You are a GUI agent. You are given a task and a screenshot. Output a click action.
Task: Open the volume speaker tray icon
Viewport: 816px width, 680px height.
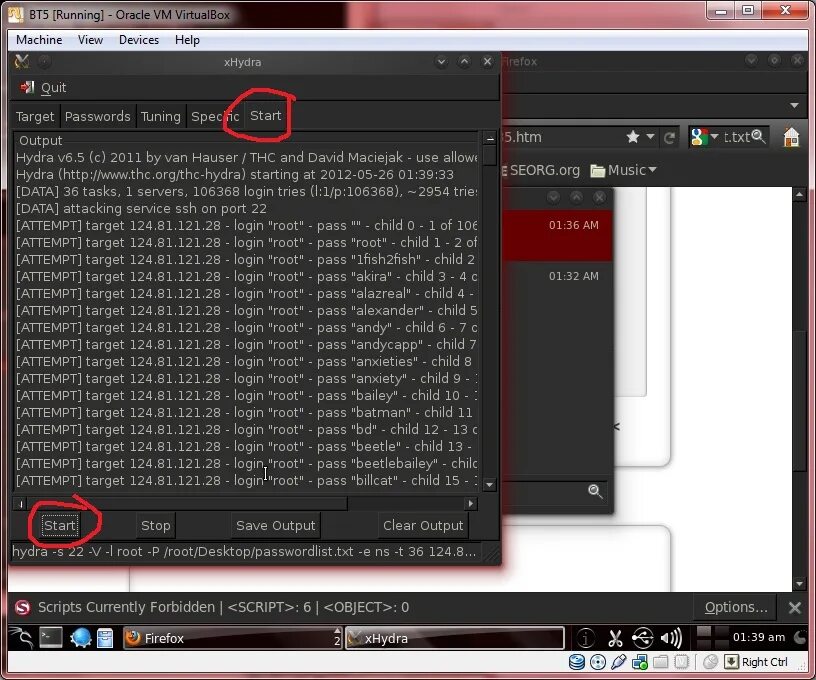[x=671, y=638]
